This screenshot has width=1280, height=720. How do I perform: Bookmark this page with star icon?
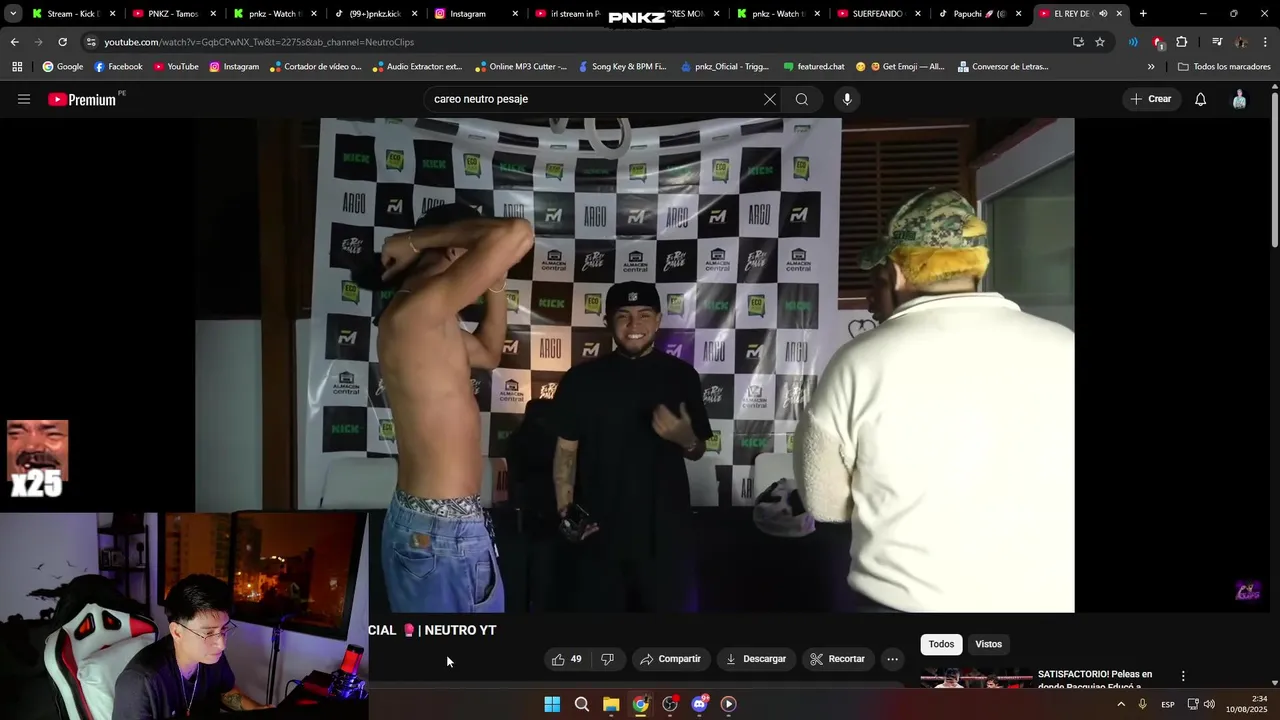[x=1100, y=42]
